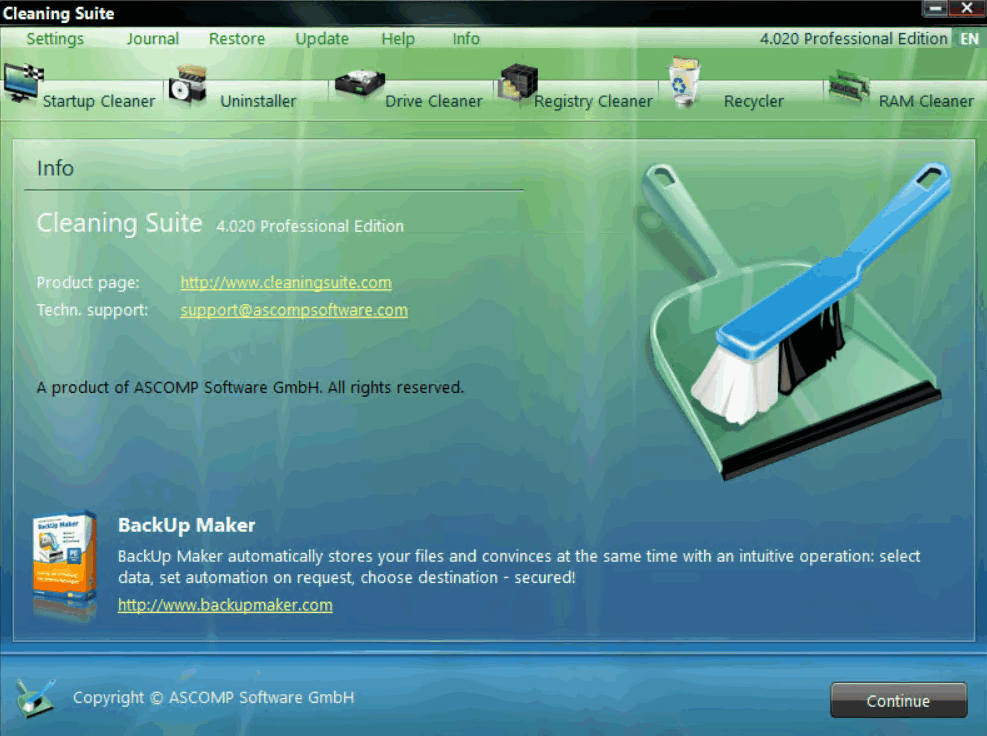Image resolution: width=987 pixels, height=736 pixels.
Task: Click the 'Techn. support:' label
Action: pyautogui.click(x=93, y=310)
